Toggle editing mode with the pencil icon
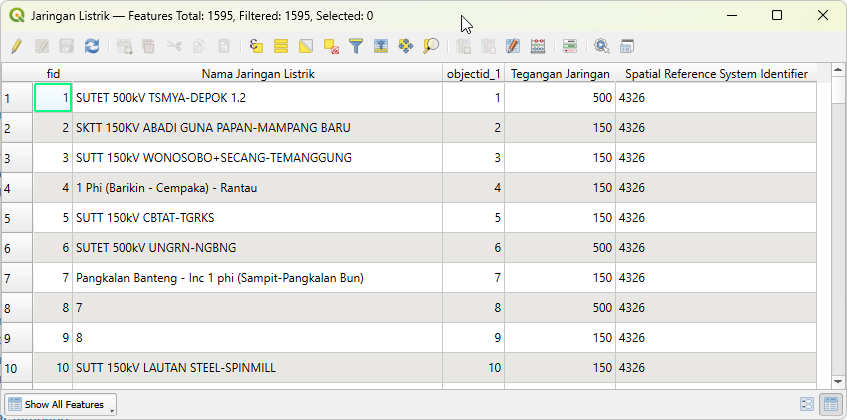The image size is (847, 420). pyautogui.click(x=16, y=46)
